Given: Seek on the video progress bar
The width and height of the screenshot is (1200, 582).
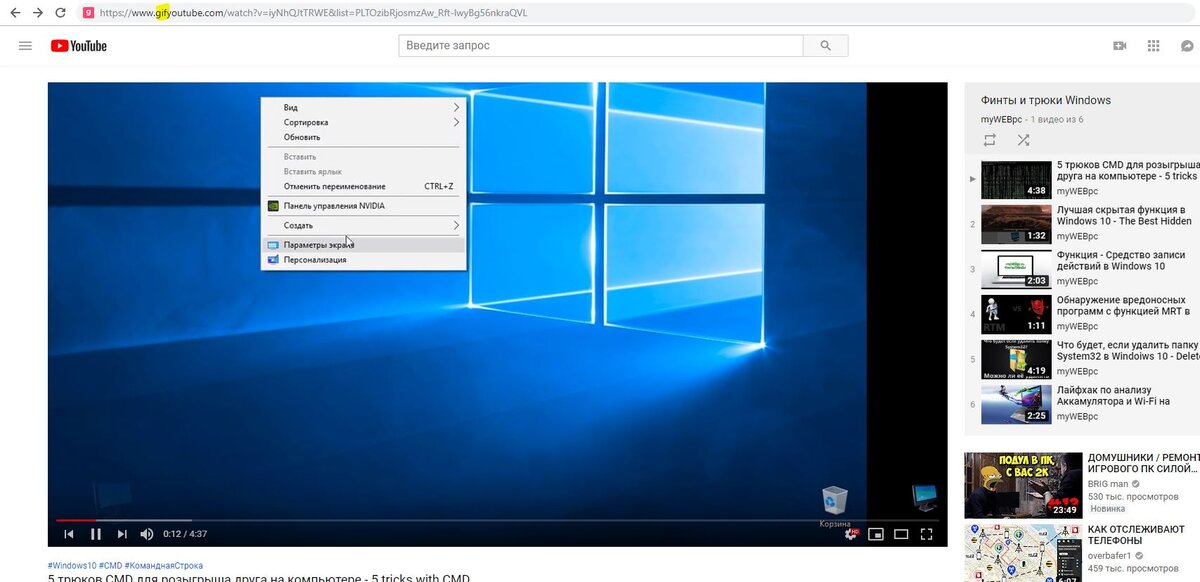Looking at the screenshot, I should tap(497, 520).
